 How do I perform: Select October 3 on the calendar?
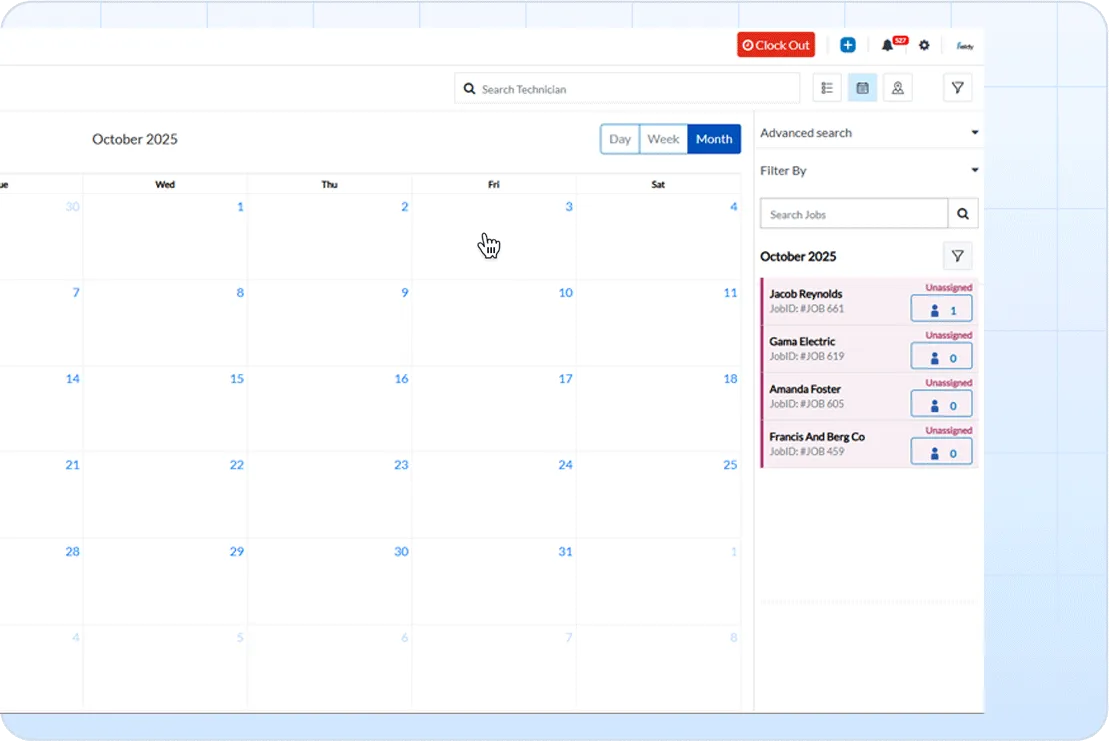(x=569, y=207)
